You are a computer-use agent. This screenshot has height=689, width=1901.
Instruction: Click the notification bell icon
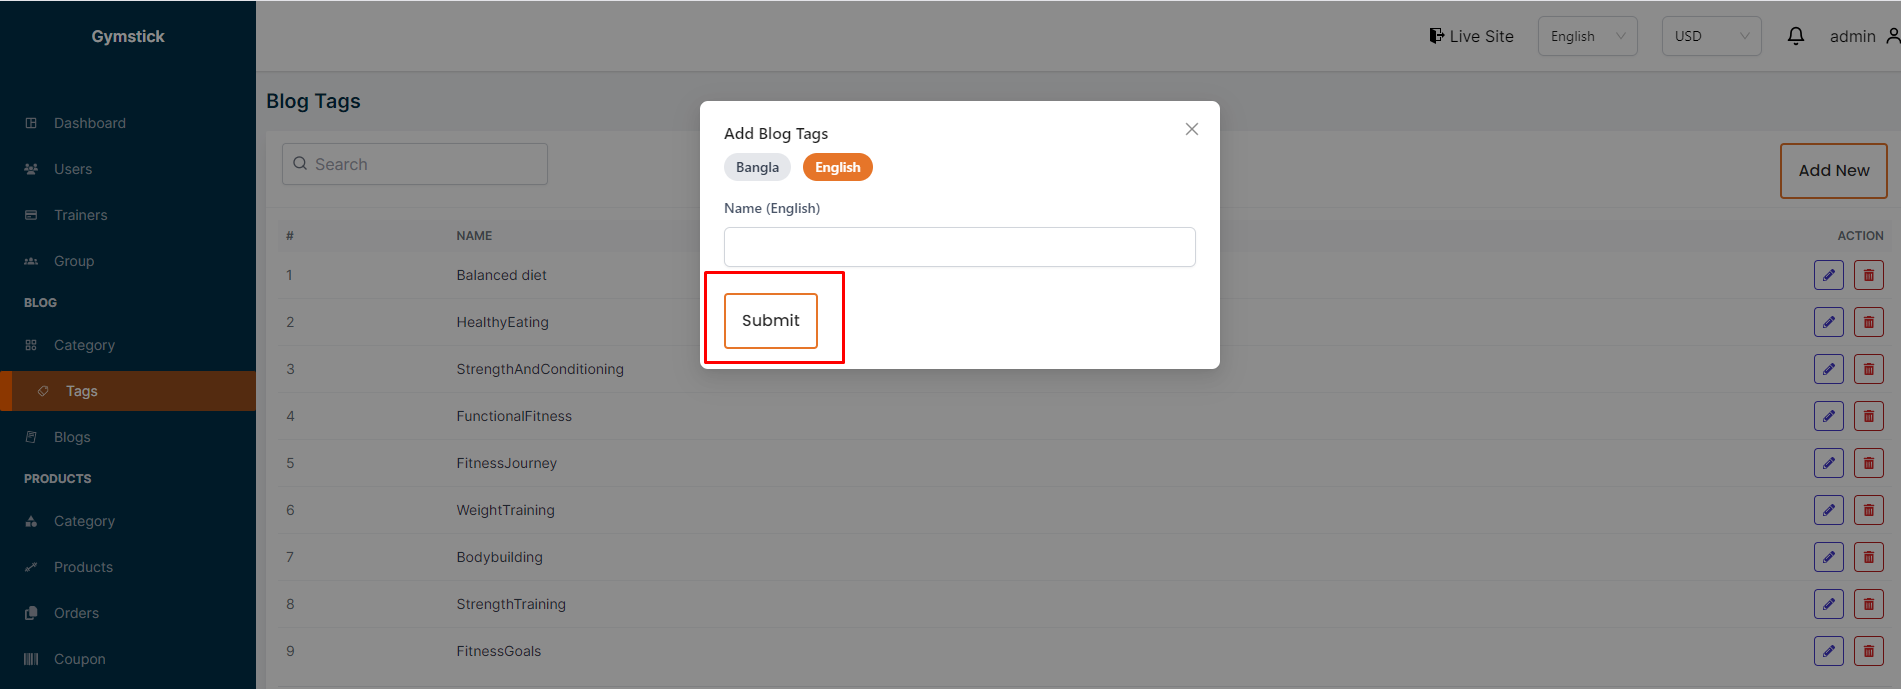point(1796,36)
